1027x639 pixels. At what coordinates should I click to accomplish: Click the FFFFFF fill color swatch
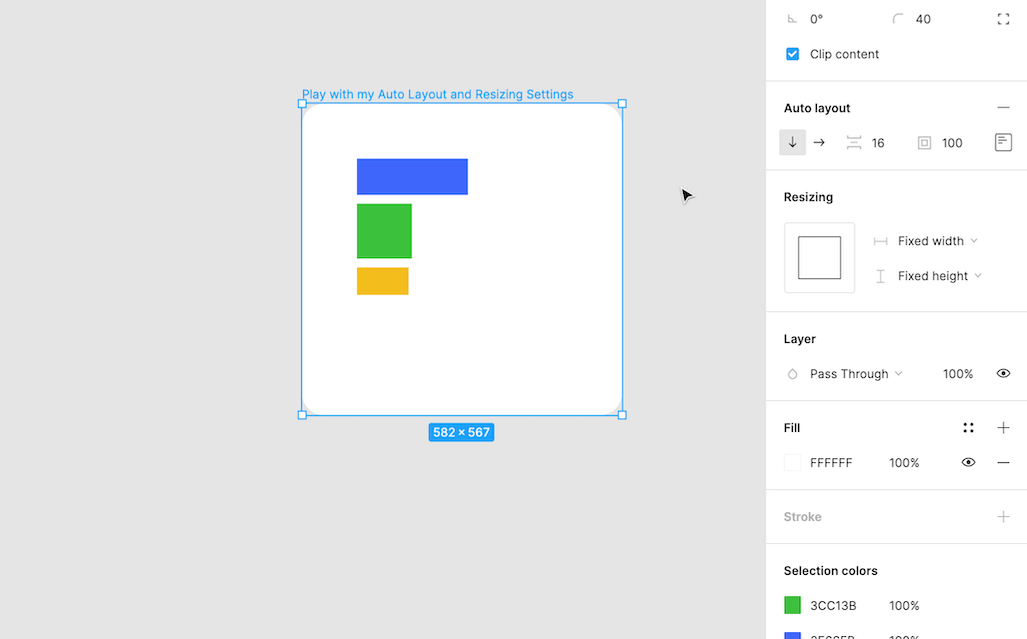point(792,462)
